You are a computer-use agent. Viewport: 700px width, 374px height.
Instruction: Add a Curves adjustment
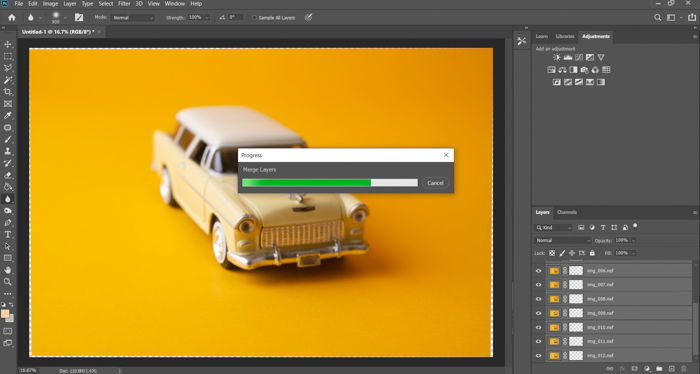tap(579, 58)
